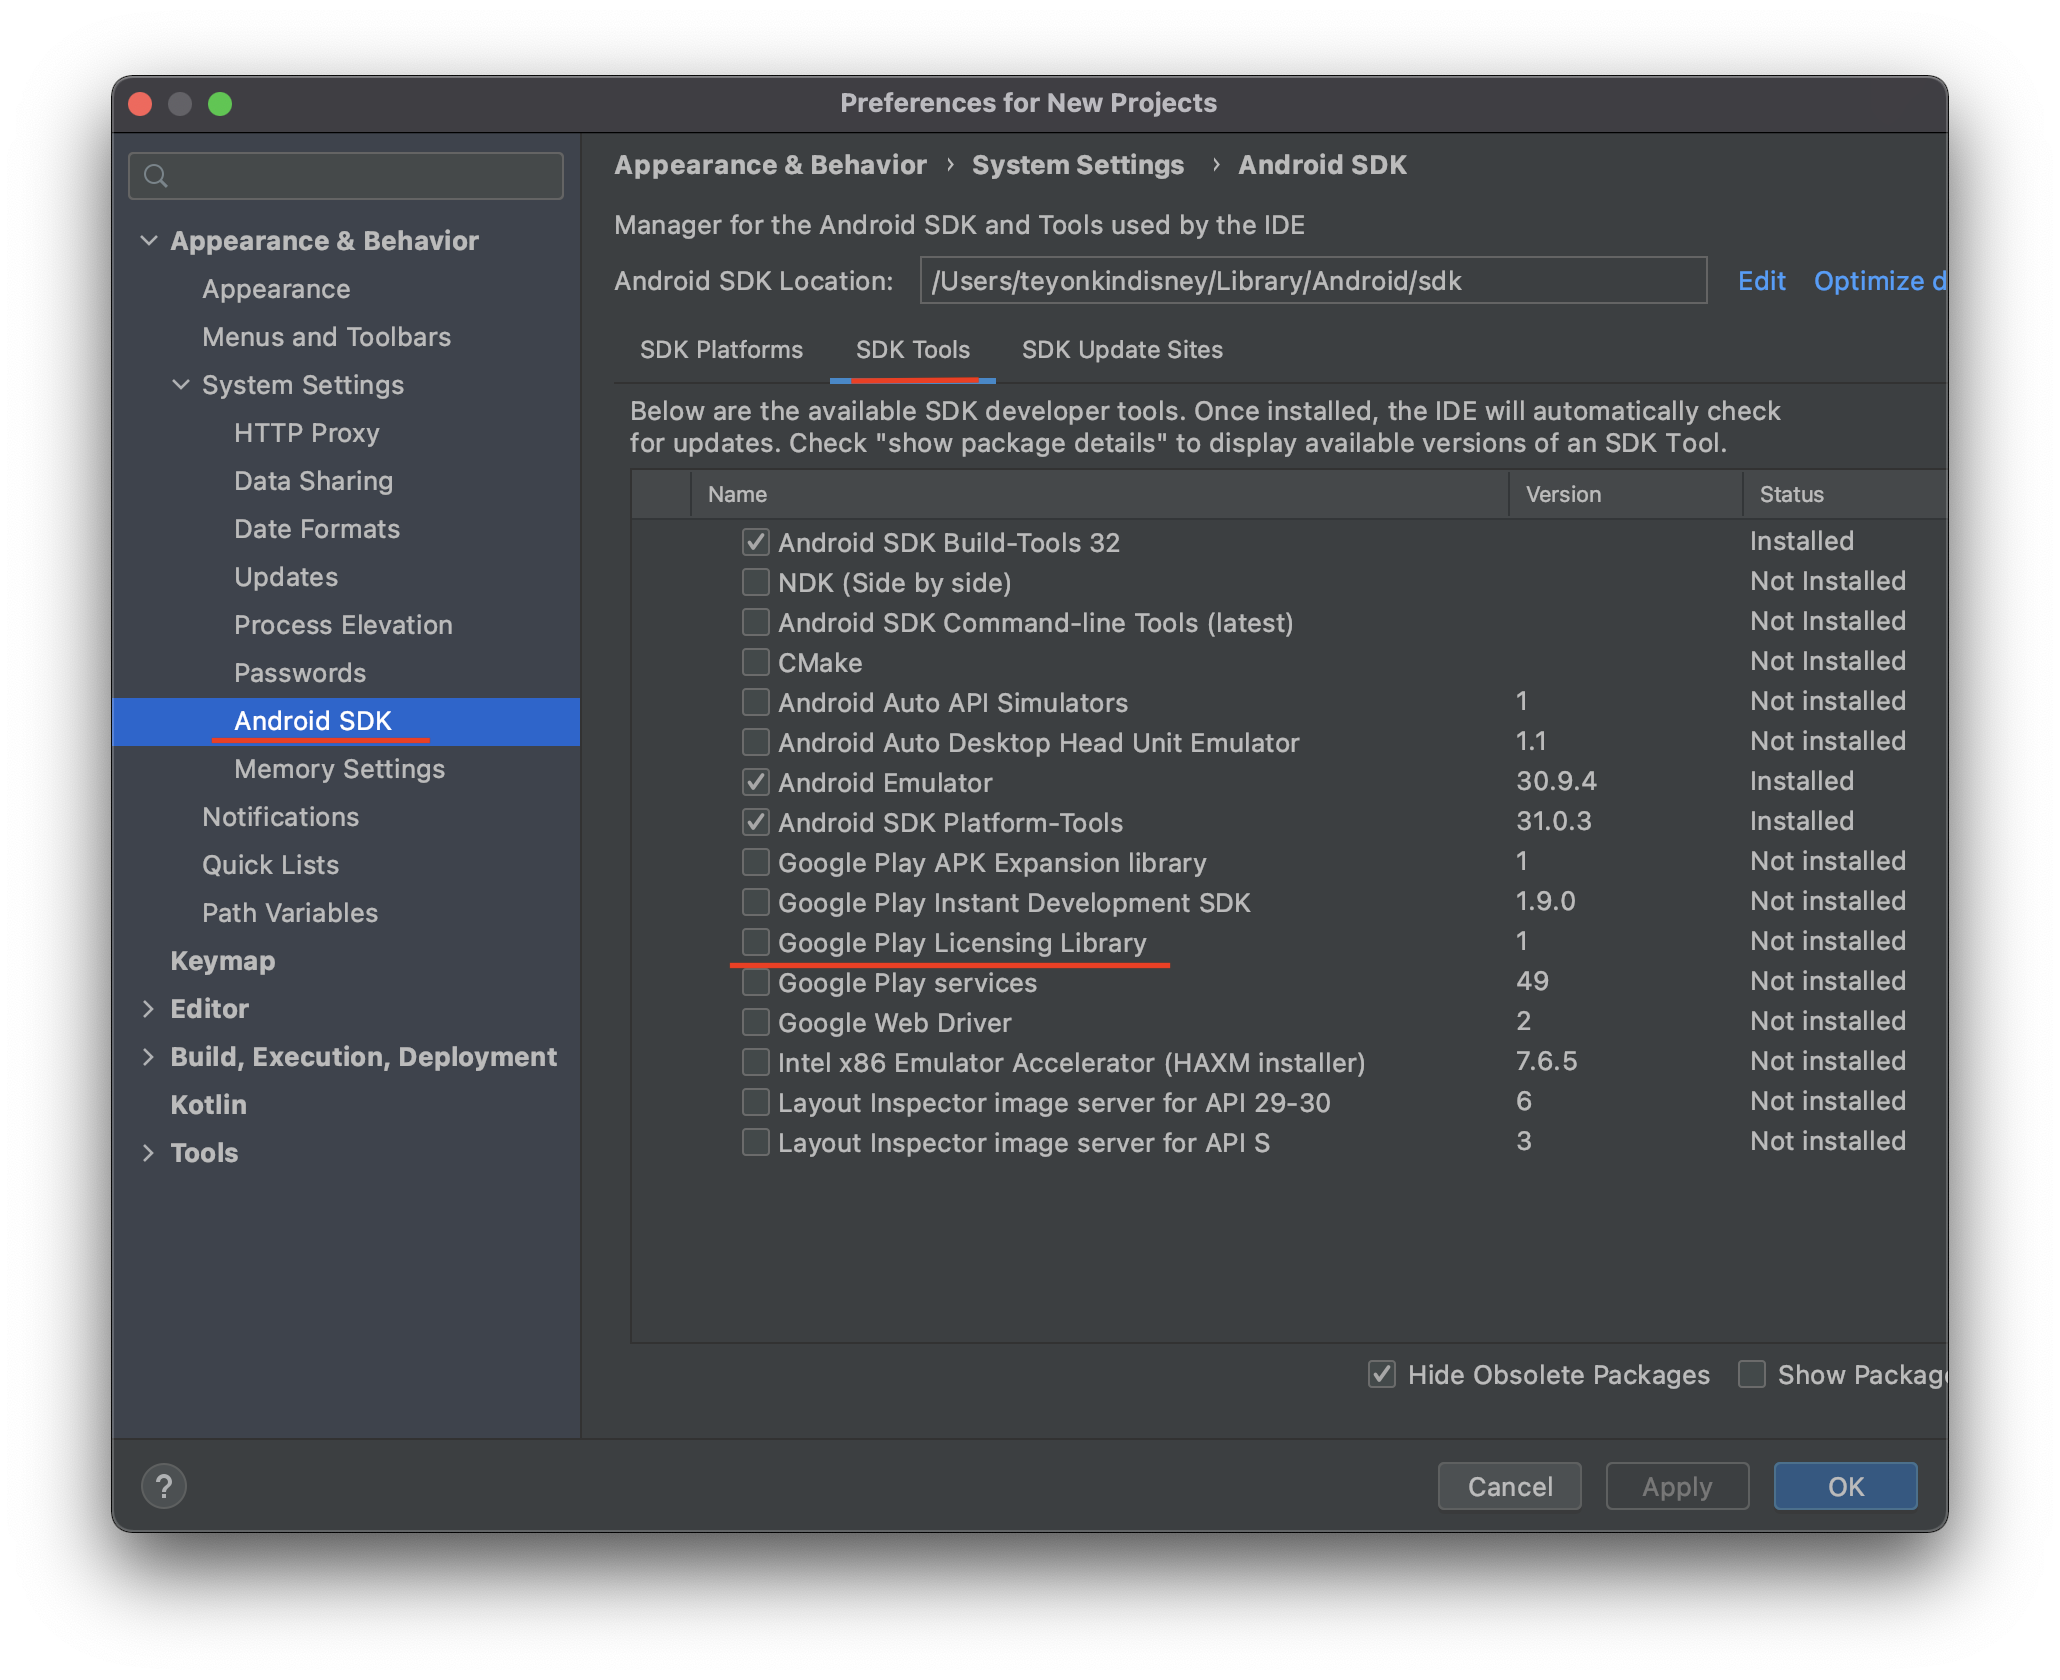Expand the Tools section

point(149,1153)
